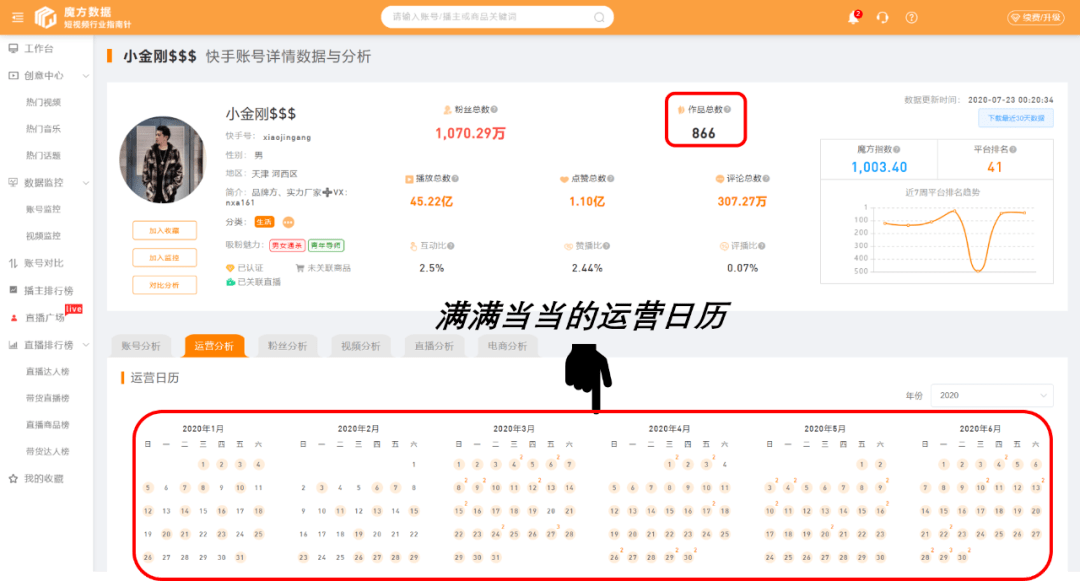Click the 1,003.40 魔方指数 value
The height and width of the screenshot is (581, 1080).
point(879,167)
